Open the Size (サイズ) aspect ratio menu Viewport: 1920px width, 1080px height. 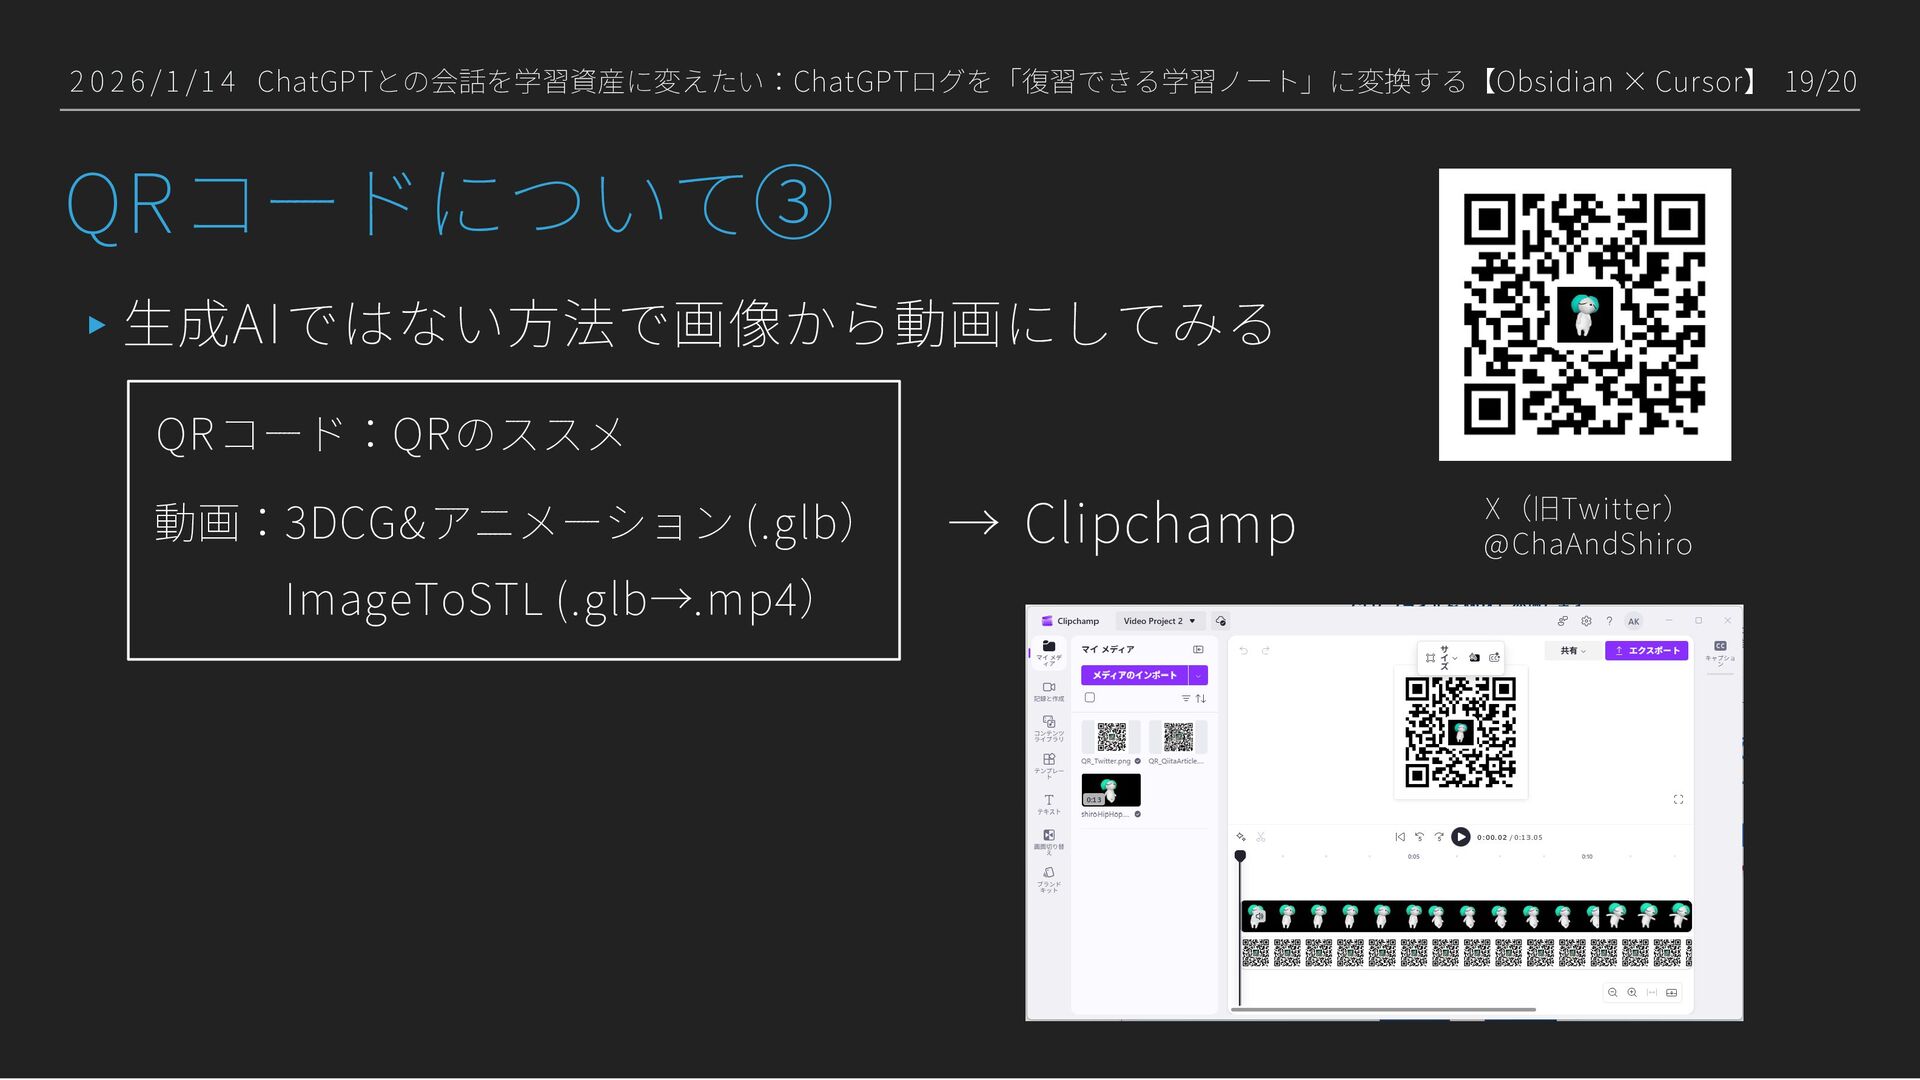(x=1442, y=657)
